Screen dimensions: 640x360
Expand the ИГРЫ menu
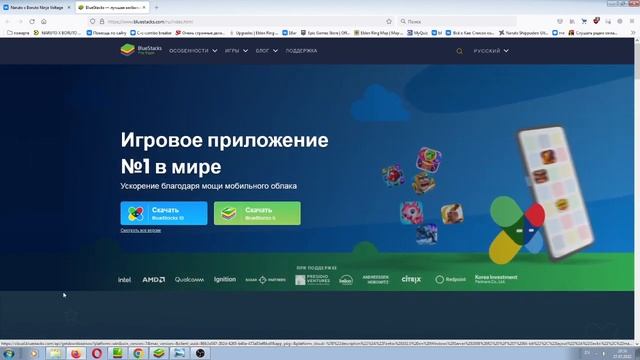(236, 51)
